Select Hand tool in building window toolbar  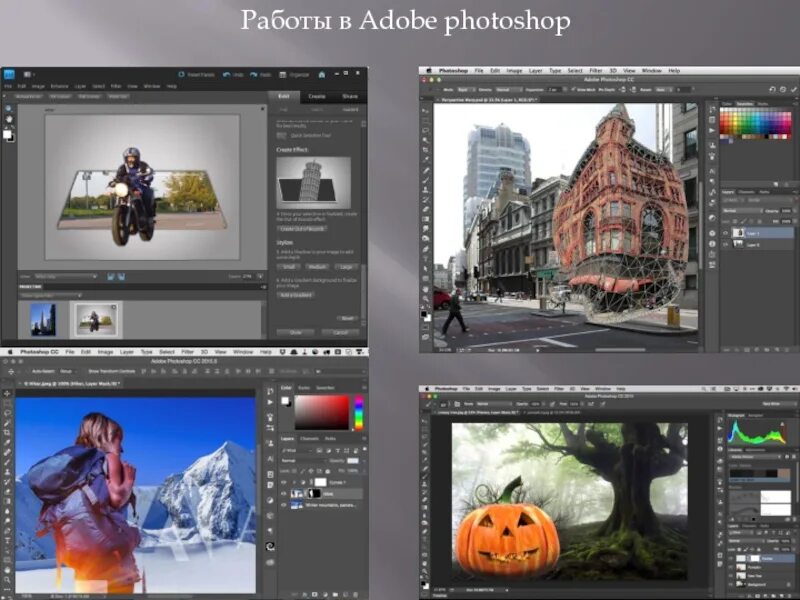426,289
